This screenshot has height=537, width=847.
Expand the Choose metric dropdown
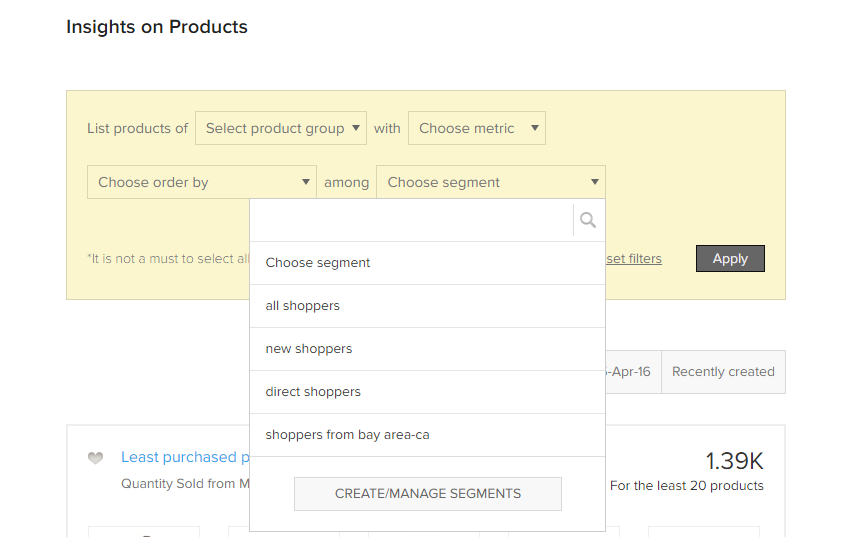coord(477,128)
